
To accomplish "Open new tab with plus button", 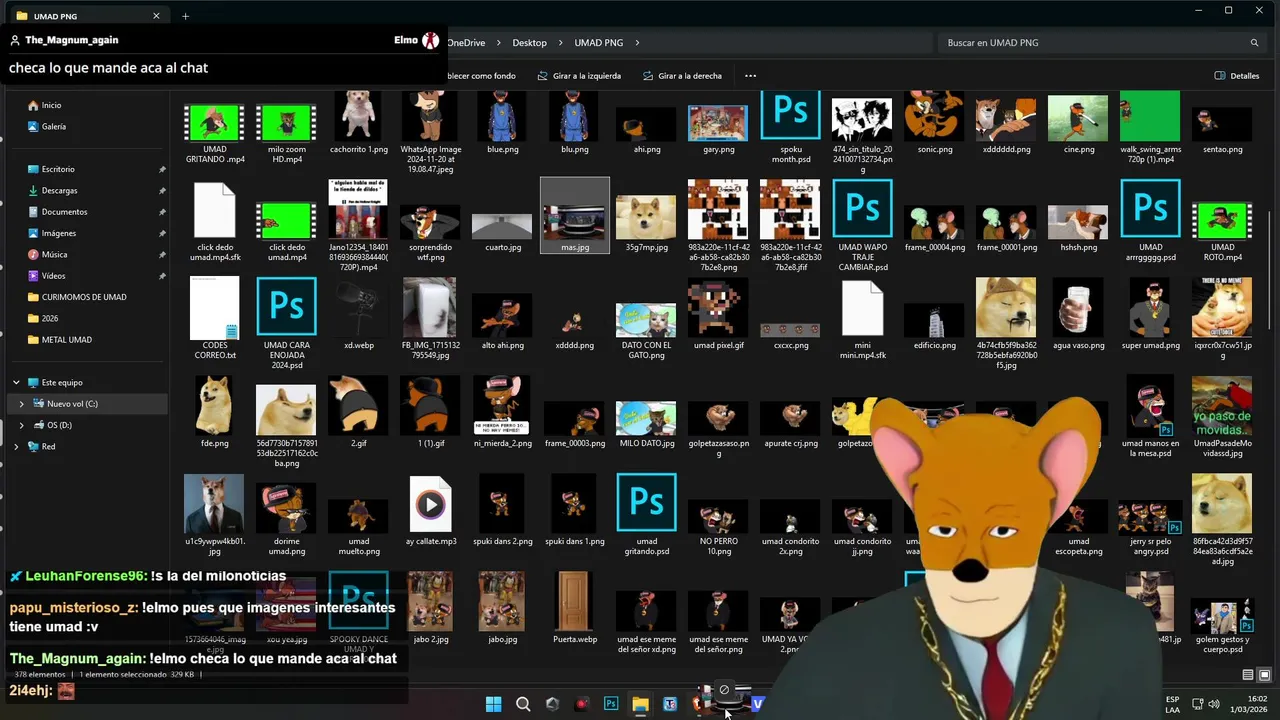I will pyautogui.click(x=185, y=16).
